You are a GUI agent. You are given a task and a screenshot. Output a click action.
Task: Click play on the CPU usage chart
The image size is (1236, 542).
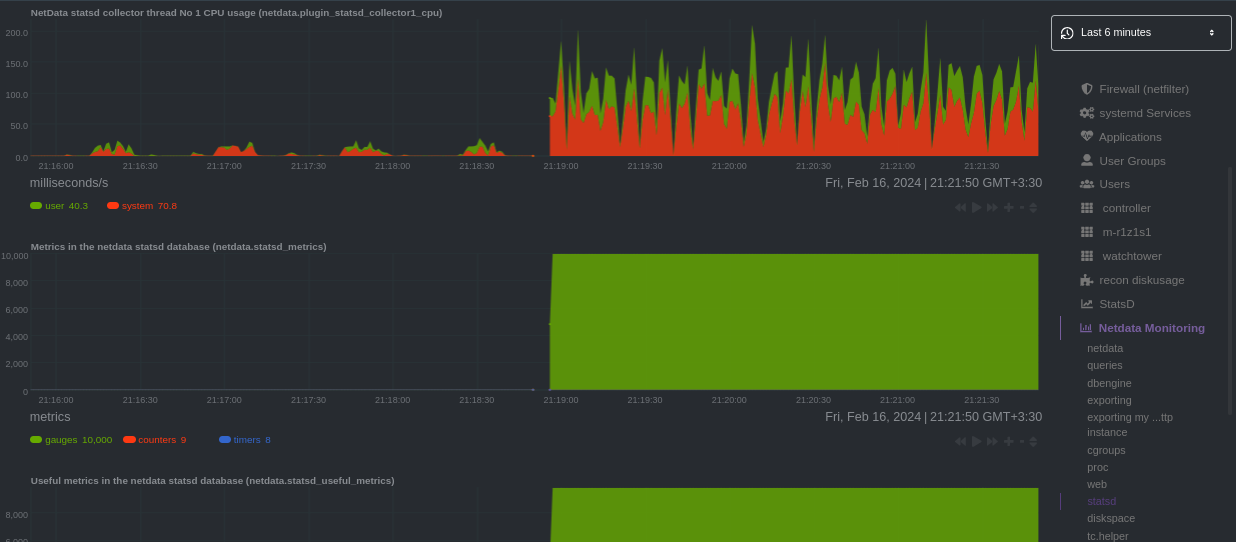(x=977, y=207)
